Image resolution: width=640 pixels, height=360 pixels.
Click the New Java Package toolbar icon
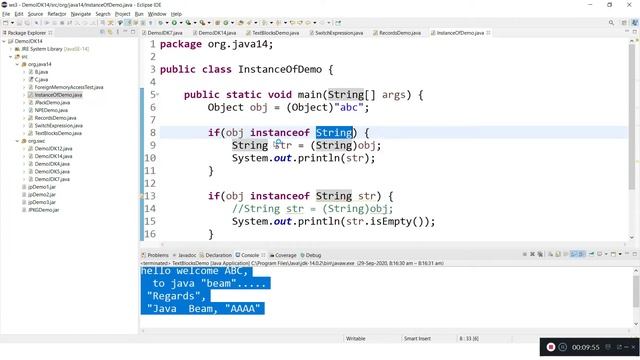click(x=218, y=23)
